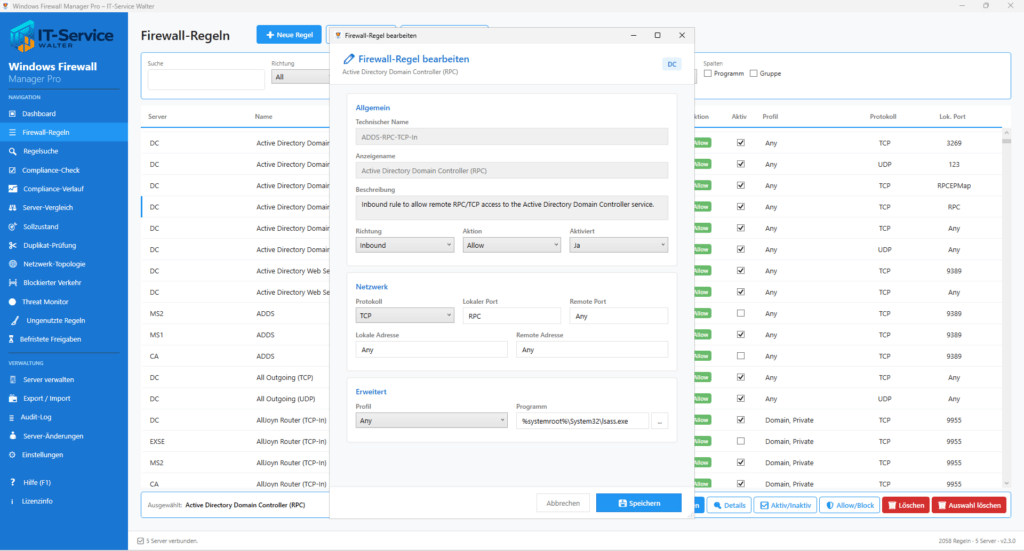Sort table by Aktiv column header
Image resolution: width=1024 pixels, height=551 pixels.
pyautogui.click(x=739, y=117)
